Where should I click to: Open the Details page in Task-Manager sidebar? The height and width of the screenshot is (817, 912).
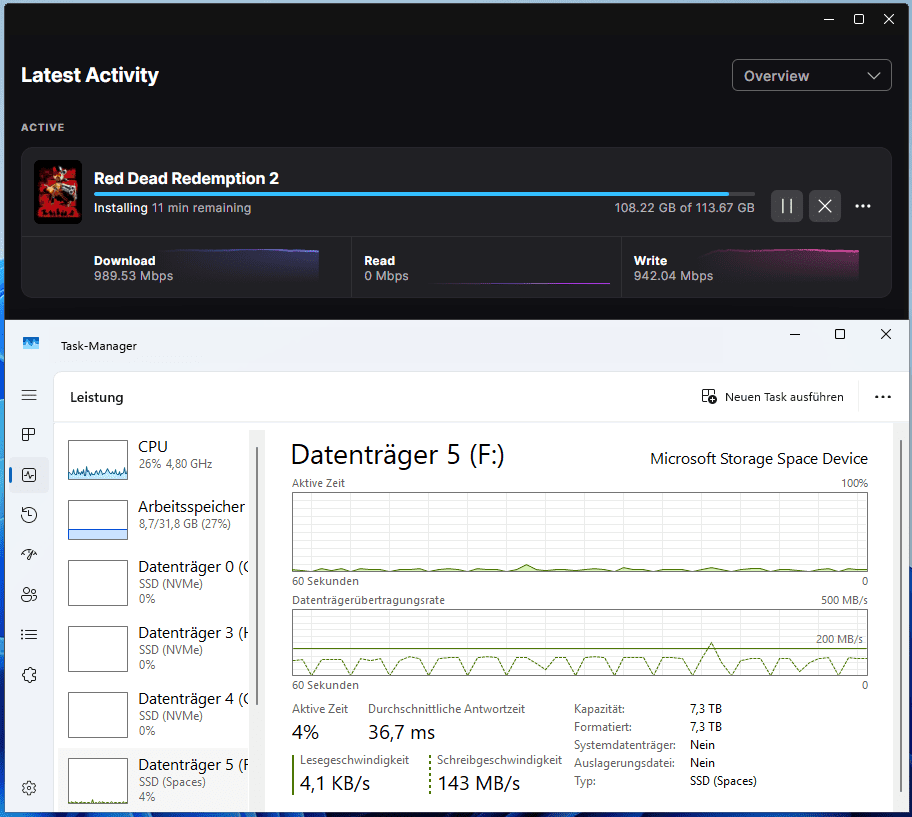(x=29, y=634)
